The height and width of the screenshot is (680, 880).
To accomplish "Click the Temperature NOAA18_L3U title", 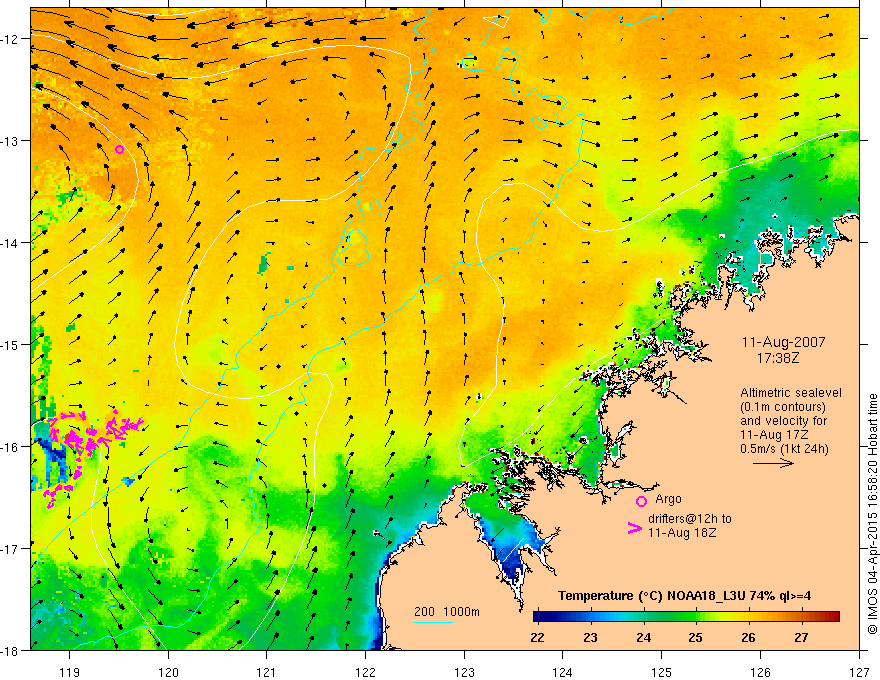I will (x=684, y=596).
